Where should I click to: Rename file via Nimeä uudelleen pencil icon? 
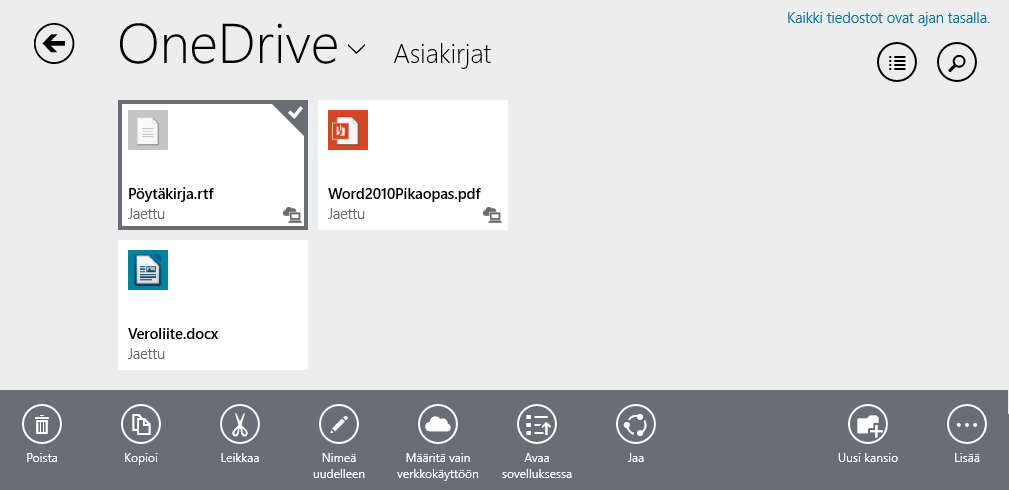coord(339,425)
